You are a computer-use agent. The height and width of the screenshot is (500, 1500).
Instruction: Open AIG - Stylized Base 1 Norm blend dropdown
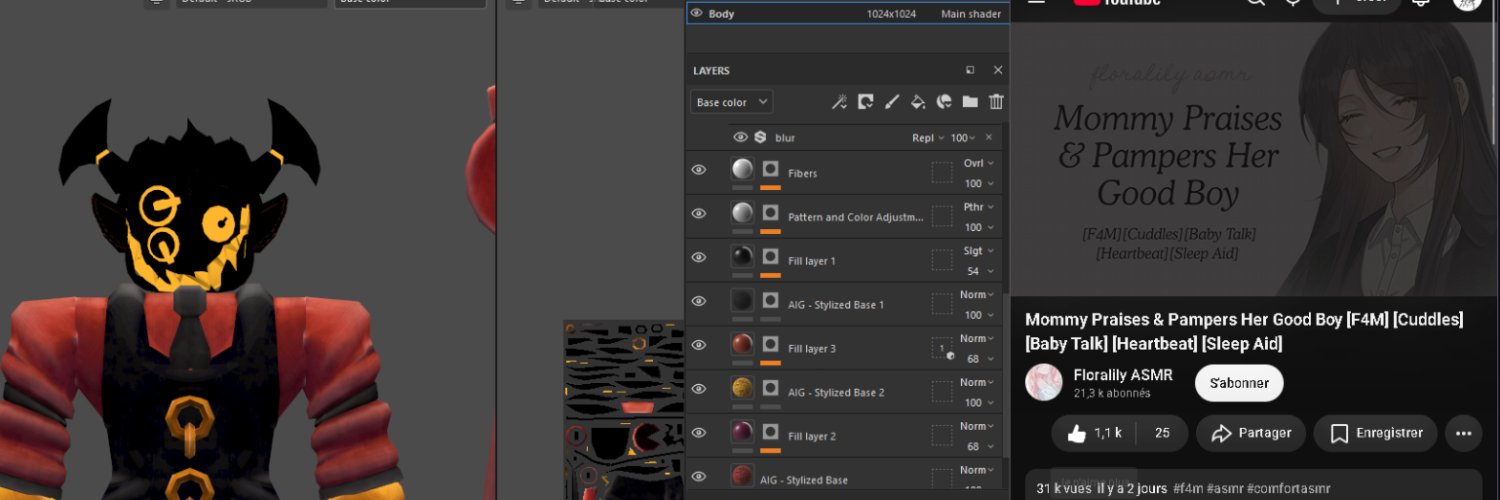(x=979, y=295)
